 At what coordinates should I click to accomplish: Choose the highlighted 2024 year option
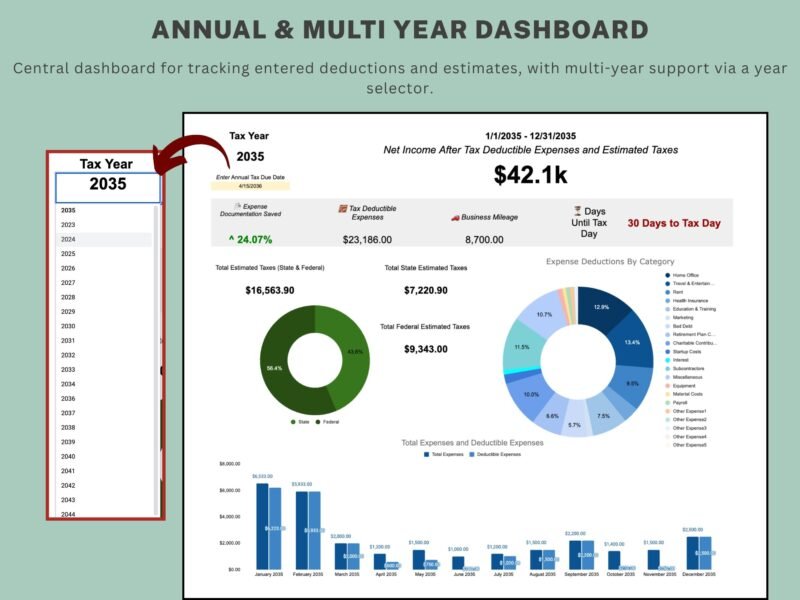[104, 239]
